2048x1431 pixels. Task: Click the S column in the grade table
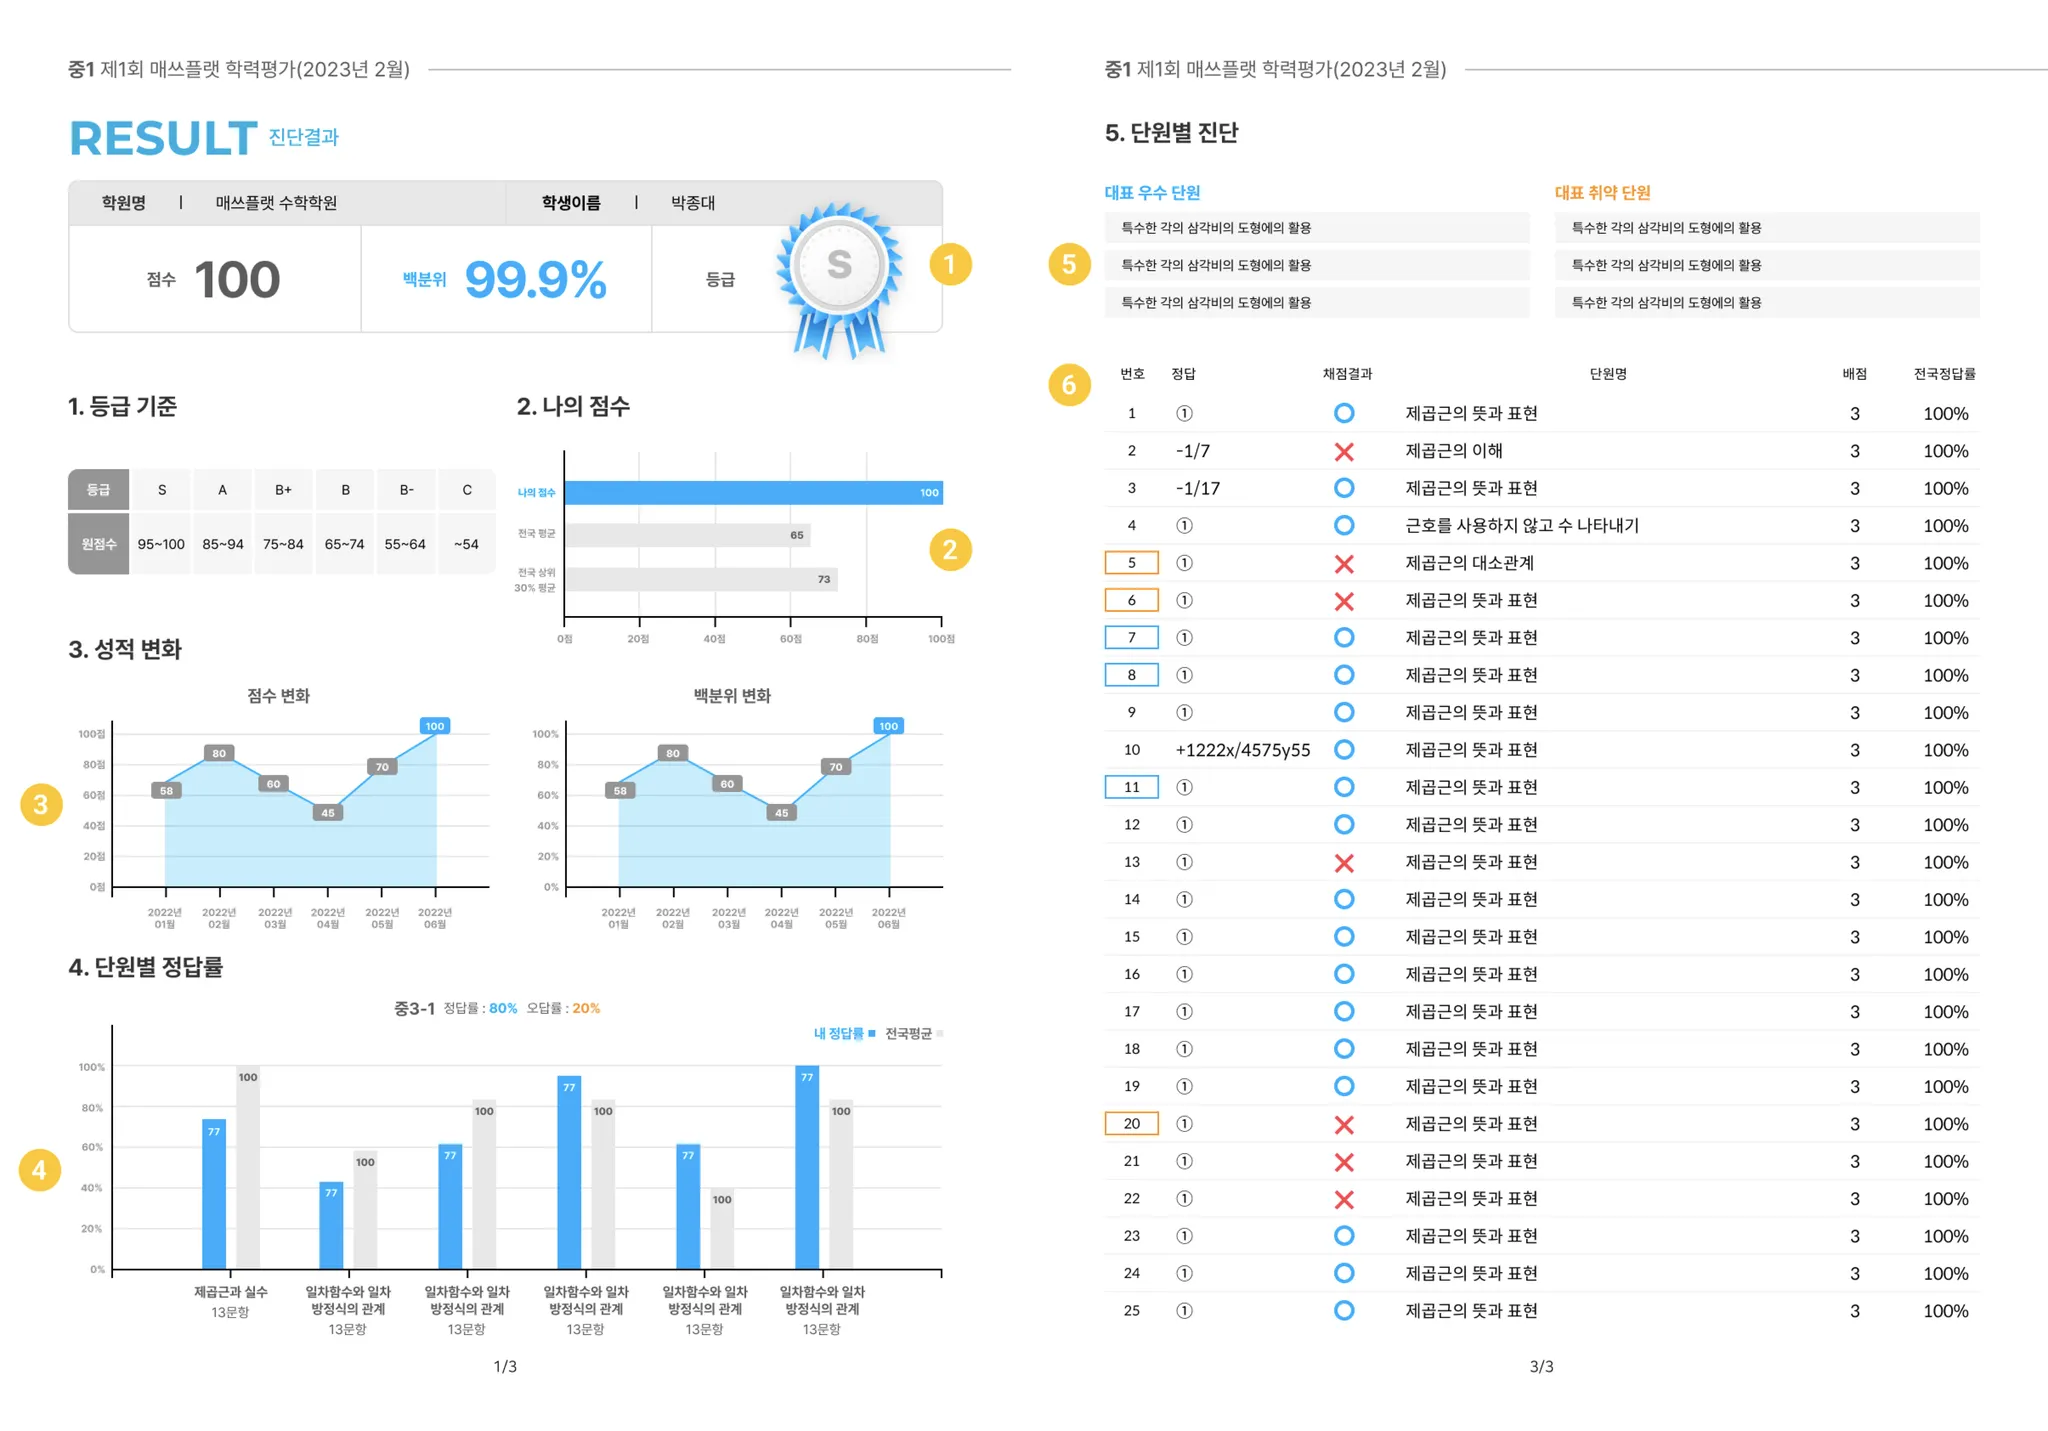tap(162, 490)
